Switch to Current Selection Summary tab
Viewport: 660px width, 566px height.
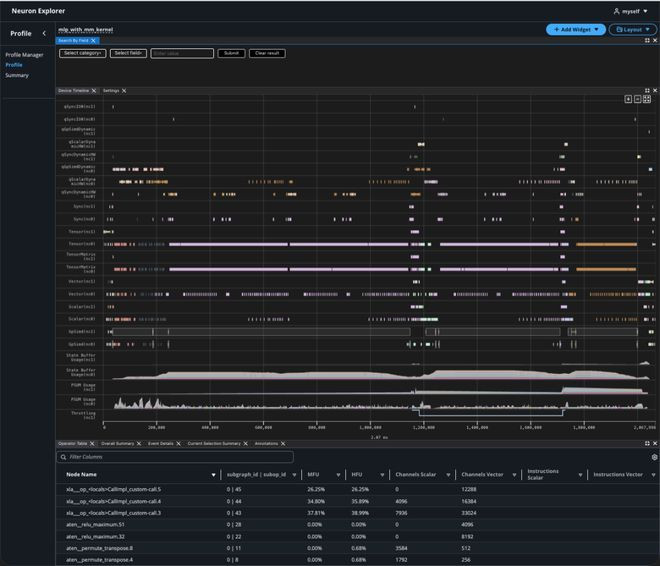213,443
